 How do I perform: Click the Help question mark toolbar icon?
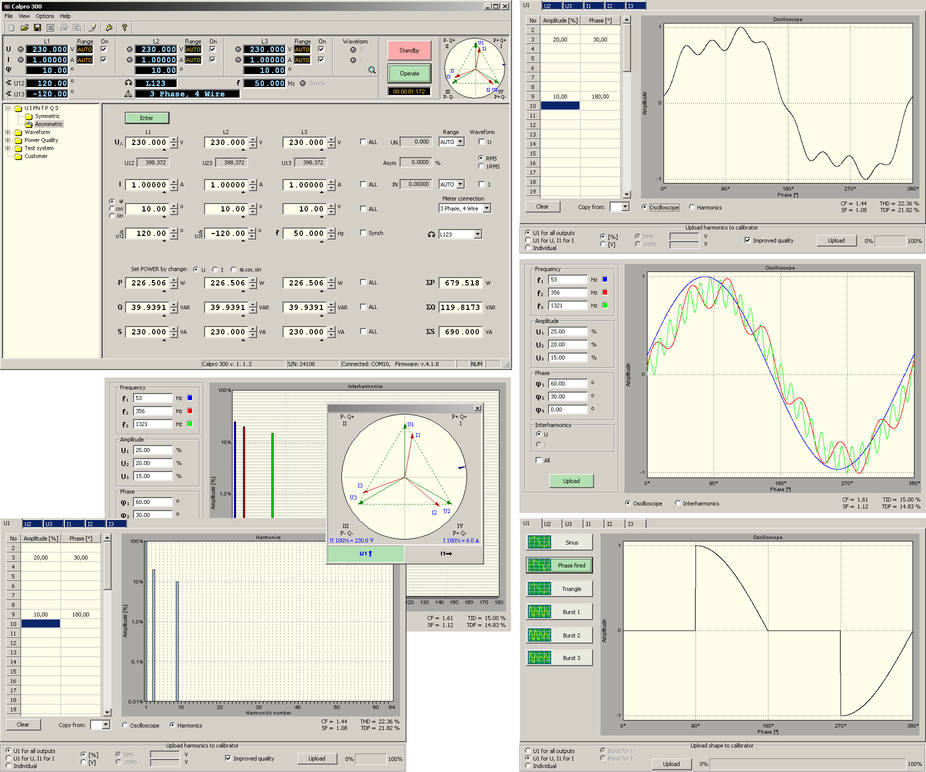(123, 27)
